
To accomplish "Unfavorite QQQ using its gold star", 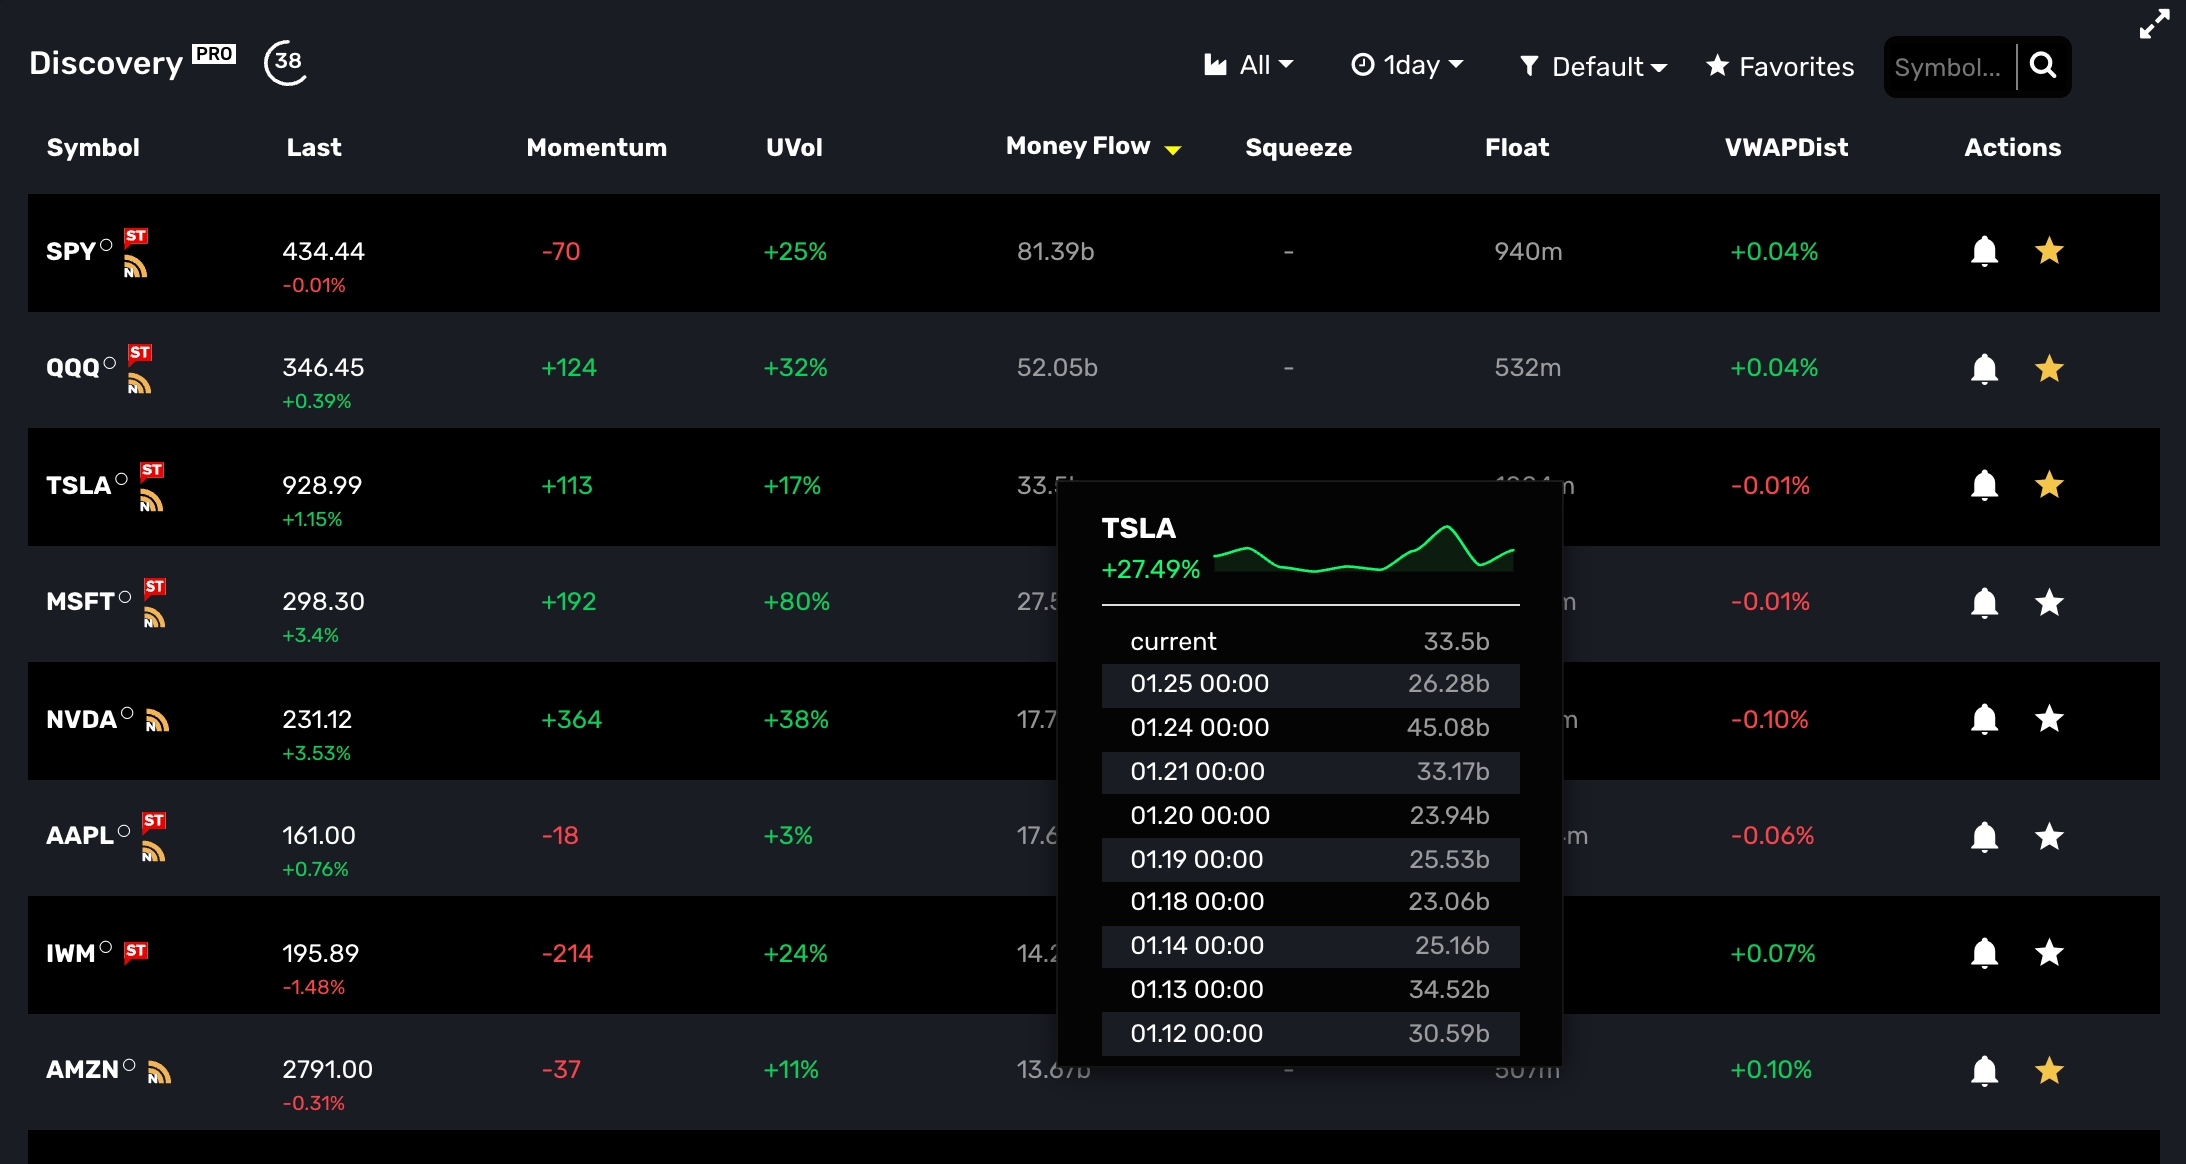I will pyautogui.click(x=2049, y=368).
